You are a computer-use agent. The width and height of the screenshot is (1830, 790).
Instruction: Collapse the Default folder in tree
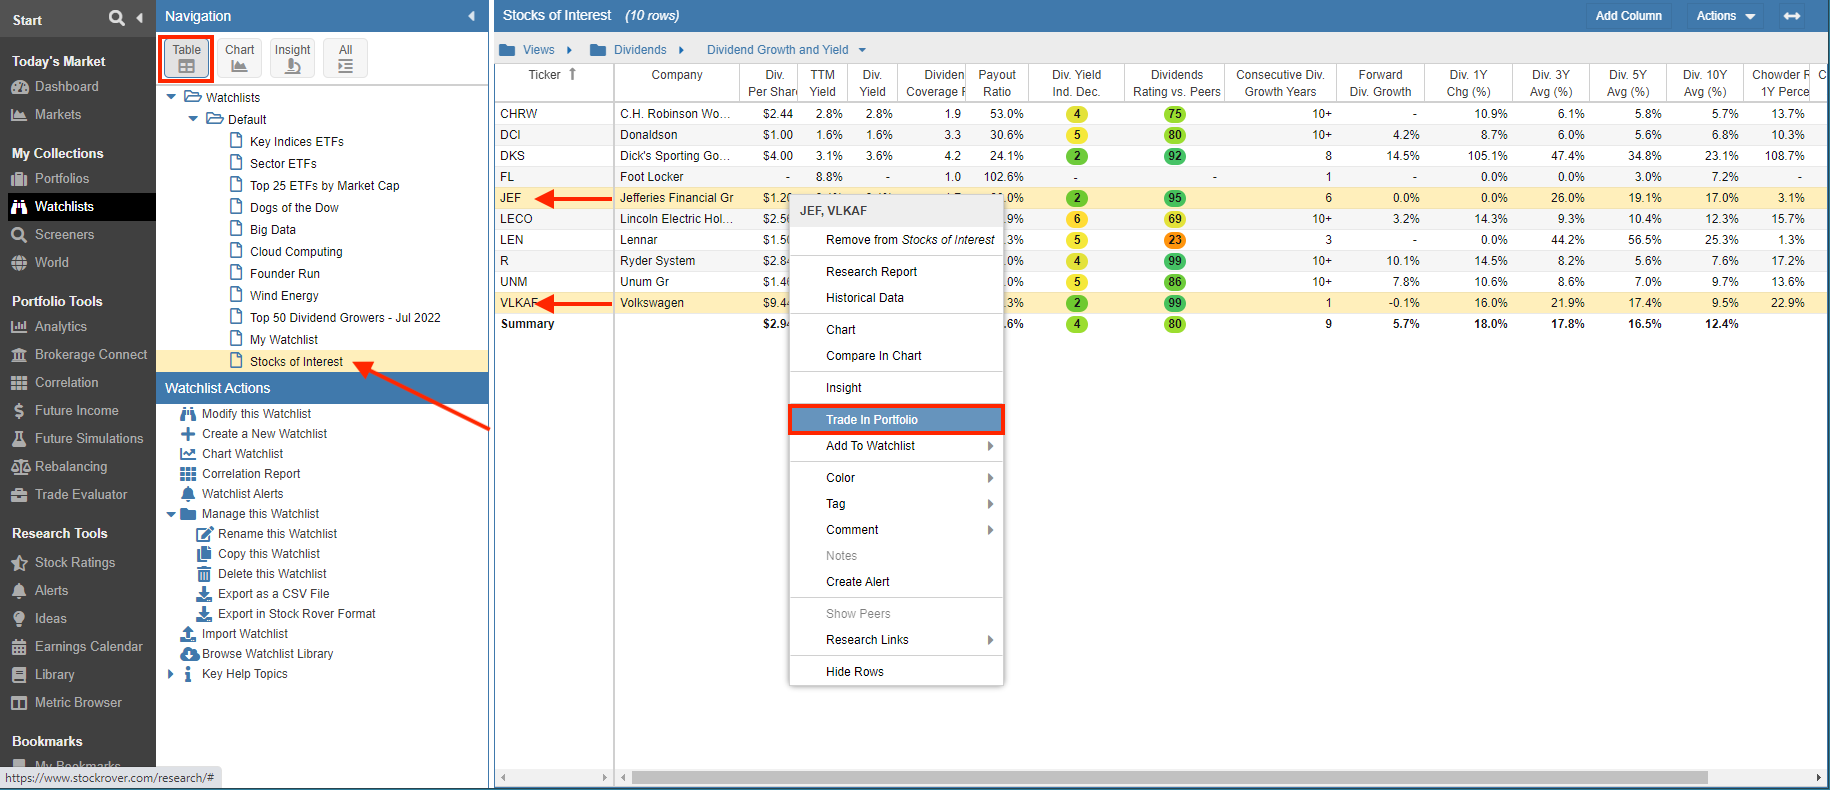(193, 119)
